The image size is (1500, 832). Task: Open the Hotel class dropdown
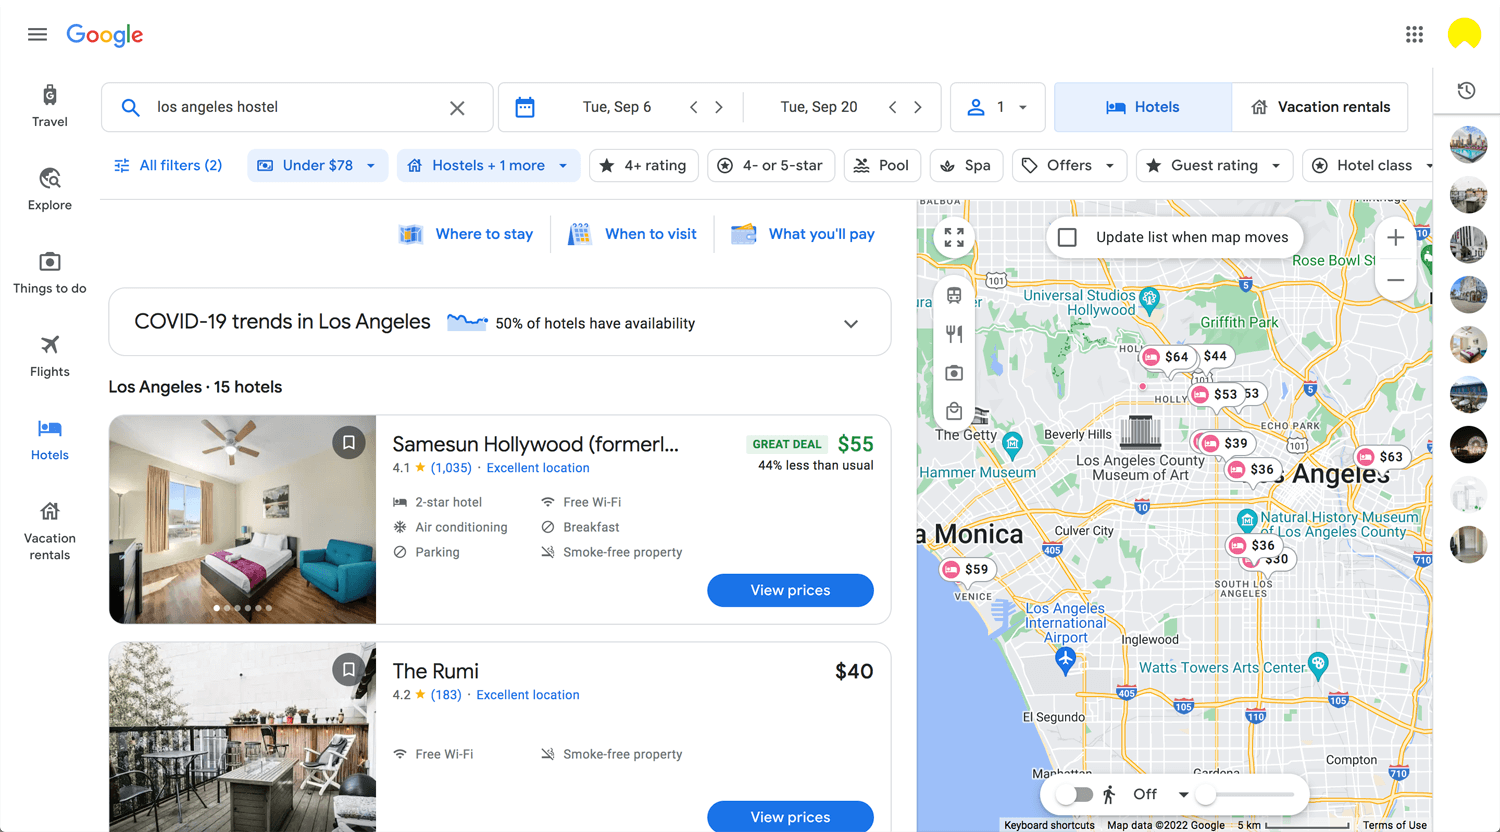pos(1368,166)
